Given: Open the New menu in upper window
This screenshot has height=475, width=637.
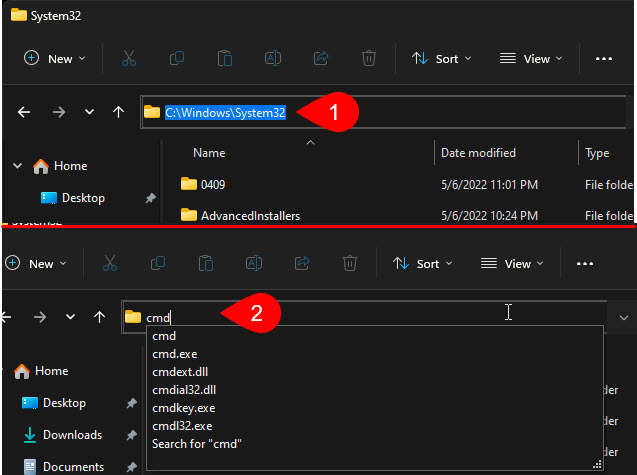Looking at the screenshot, I should coord(55,59).
